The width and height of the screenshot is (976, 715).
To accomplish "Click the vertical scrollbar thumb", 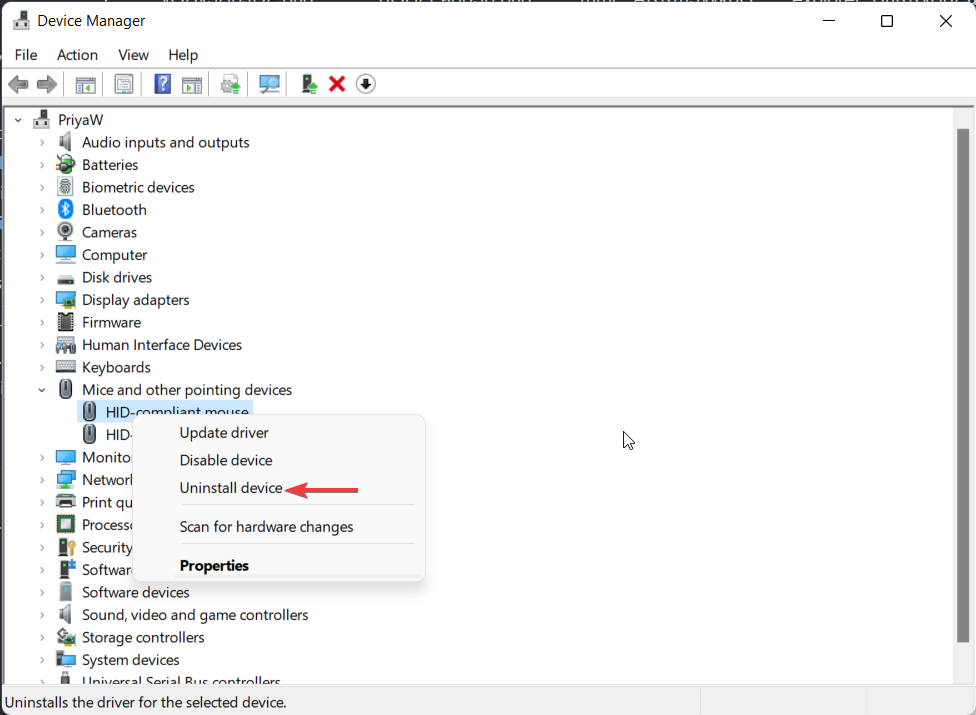I will pos(963,386).
